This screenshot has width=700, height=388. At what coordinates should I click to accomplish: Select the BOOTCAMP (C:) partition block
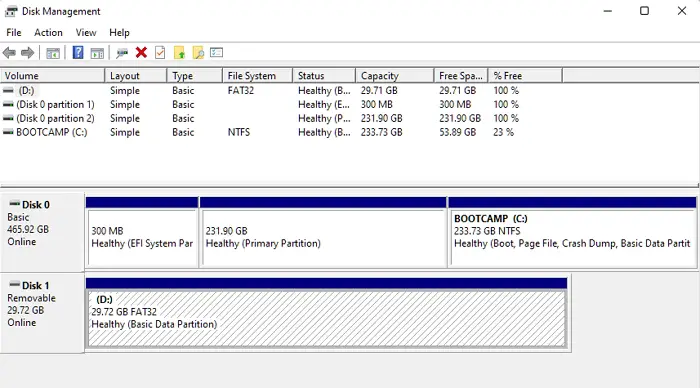[x=572, y=232]
